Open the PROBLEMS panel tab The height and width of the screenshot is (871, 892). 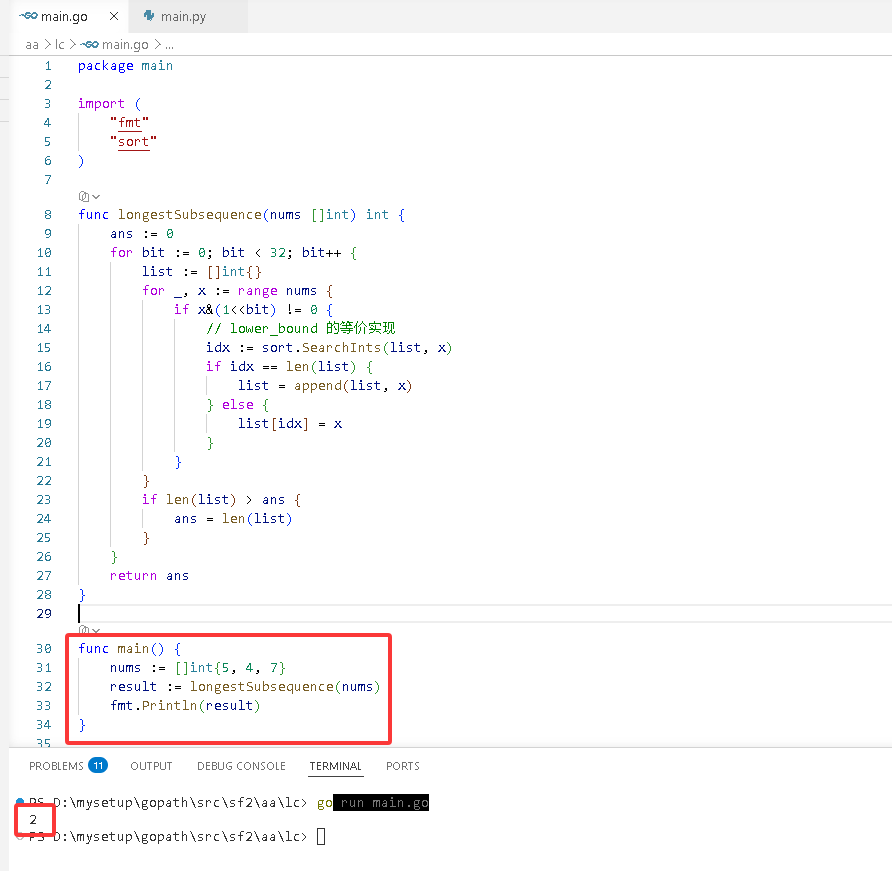56,766
